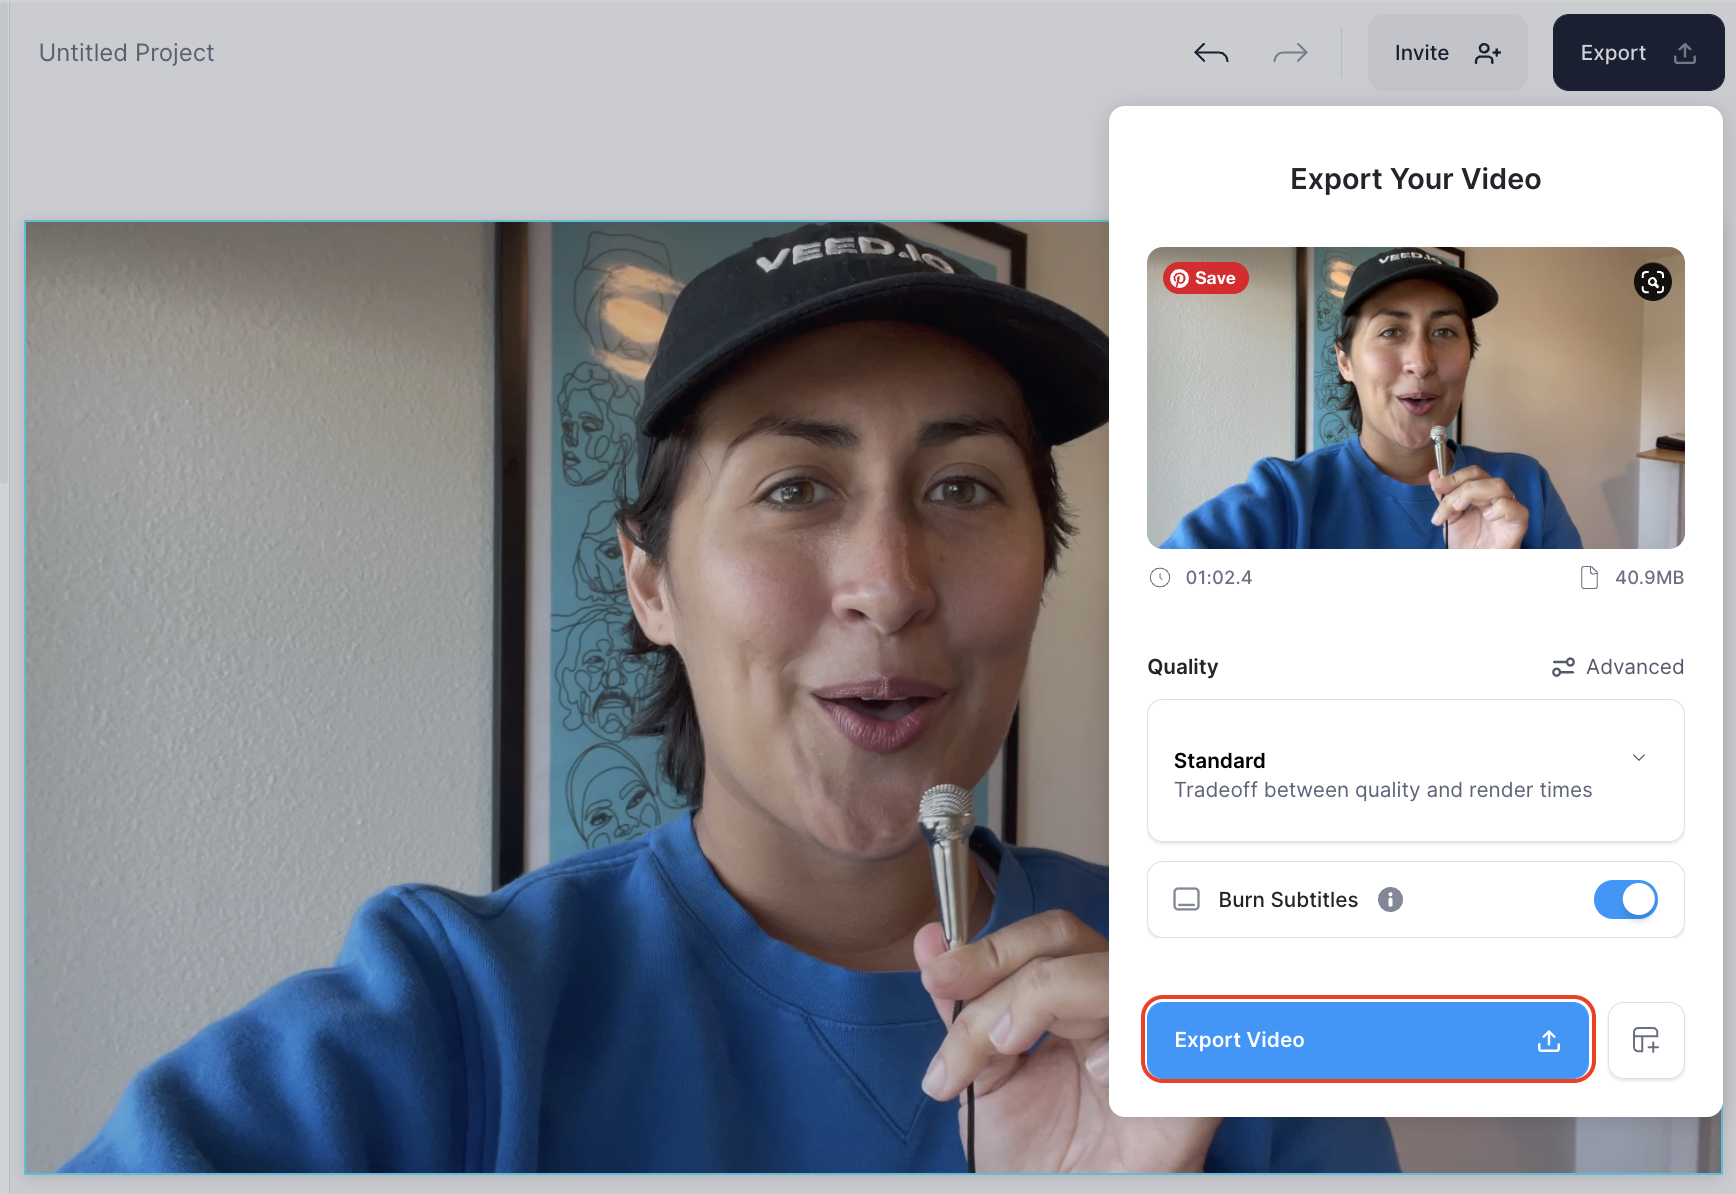Click the template icon beside Export Video
The height and width of the screenshot is (1194, 1736).
point(1646,1040)
